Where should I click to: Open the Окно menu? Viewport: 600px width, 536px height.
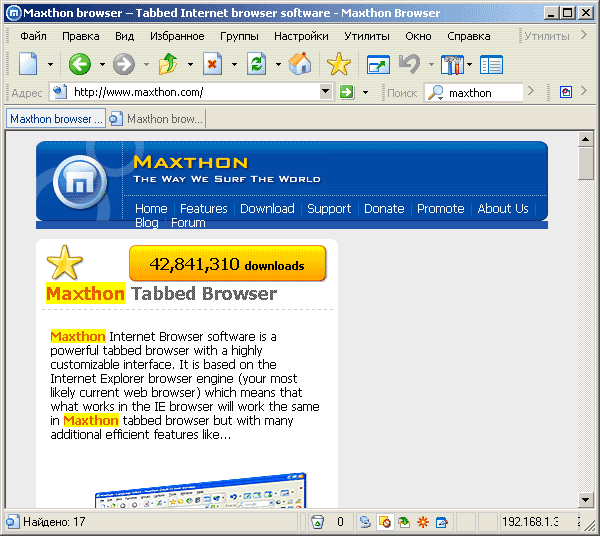418,36
